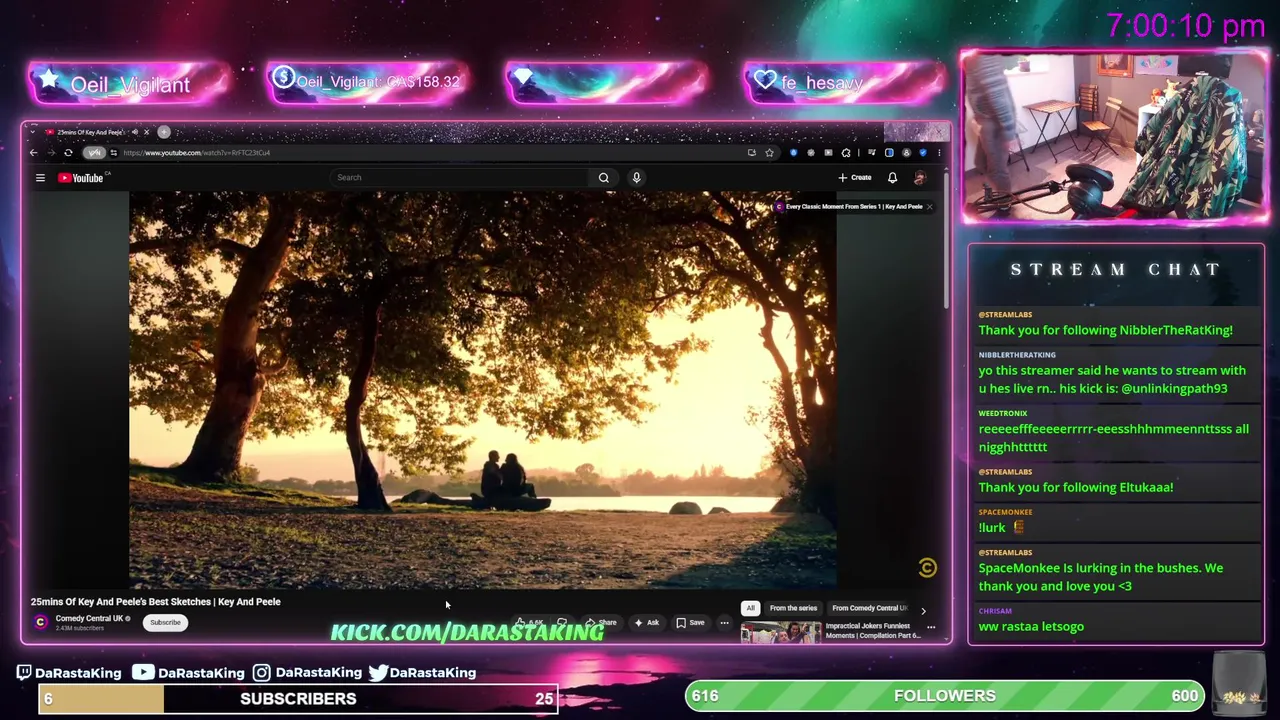Click the 'Oeil_Vigilant: CA$158.32' donation label

click(x=367, y=82)
